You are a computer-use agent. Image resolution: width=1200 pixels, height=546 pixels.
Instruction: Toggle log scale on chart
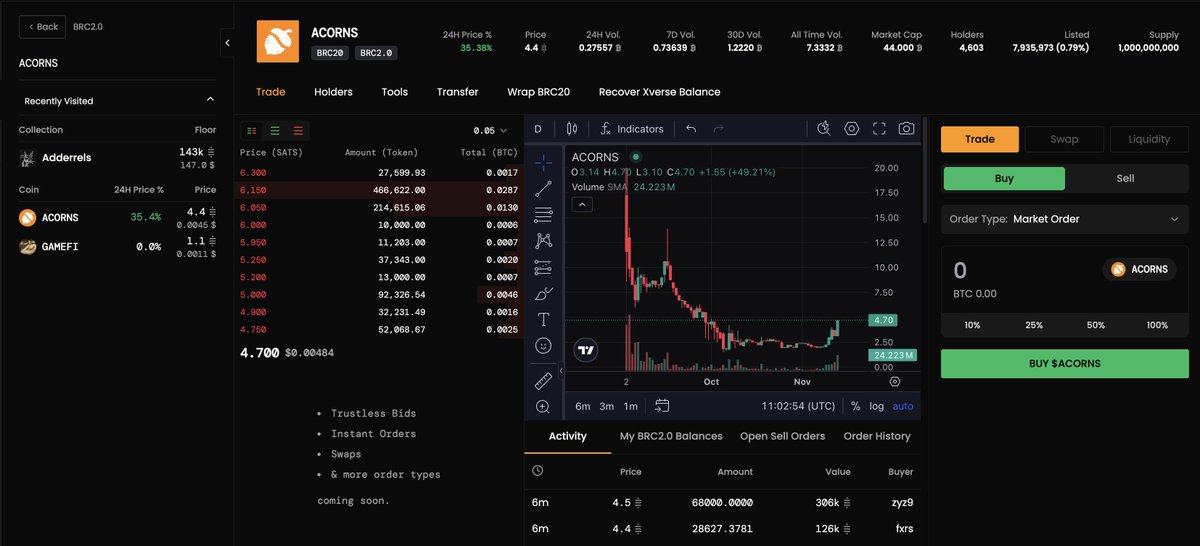coord(876,406)
